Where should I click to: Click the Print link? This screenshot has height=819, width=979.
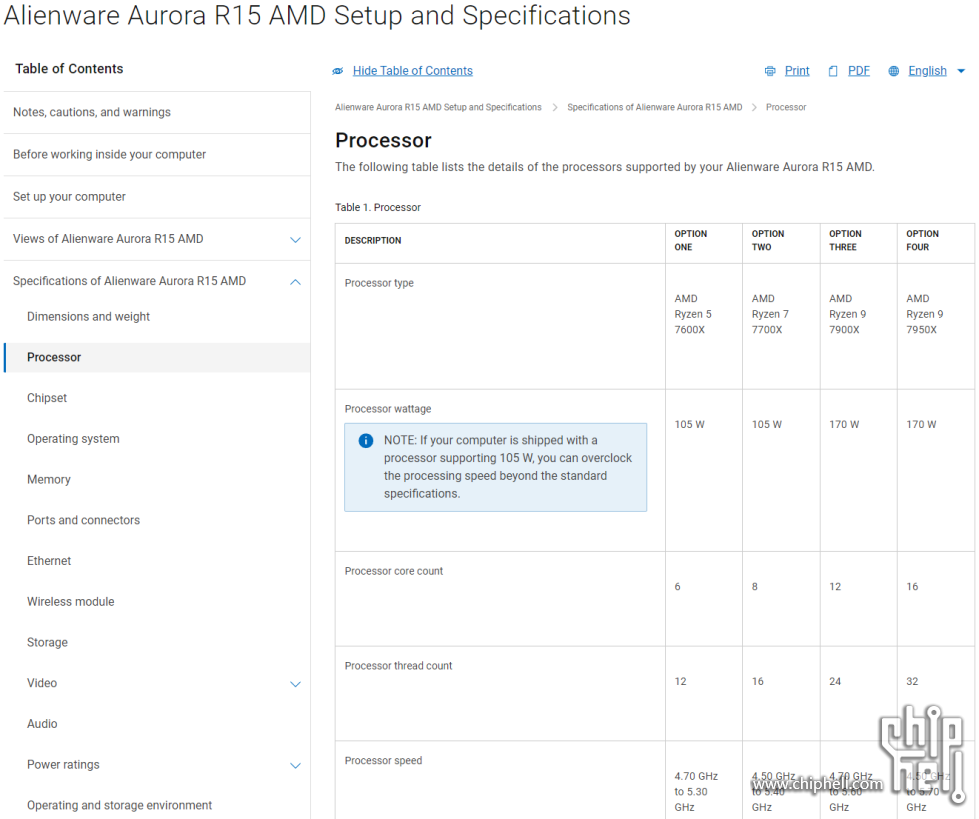coord(797,71)
